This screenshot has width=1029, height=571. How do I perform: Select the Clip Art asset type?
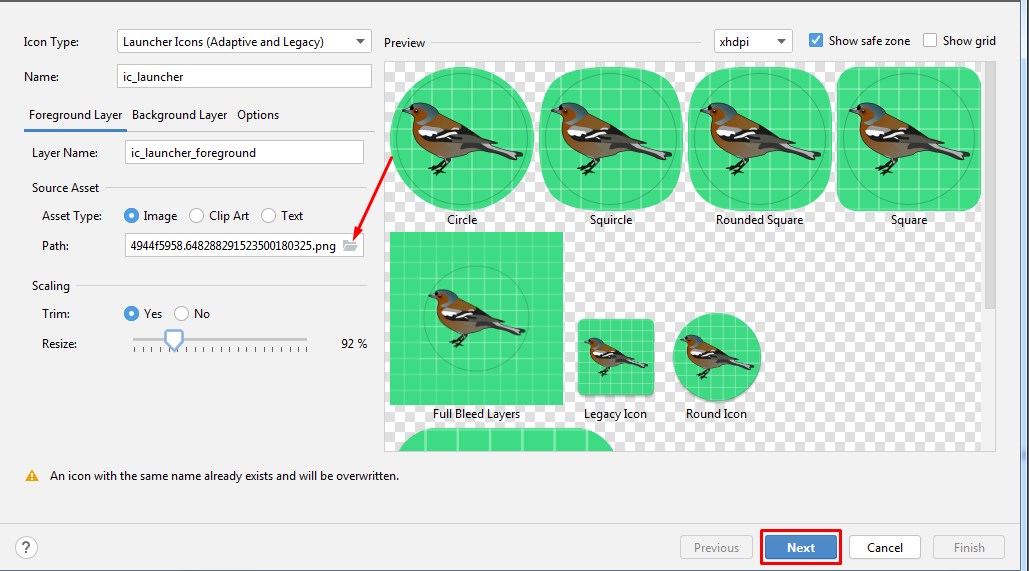point(196,216)
